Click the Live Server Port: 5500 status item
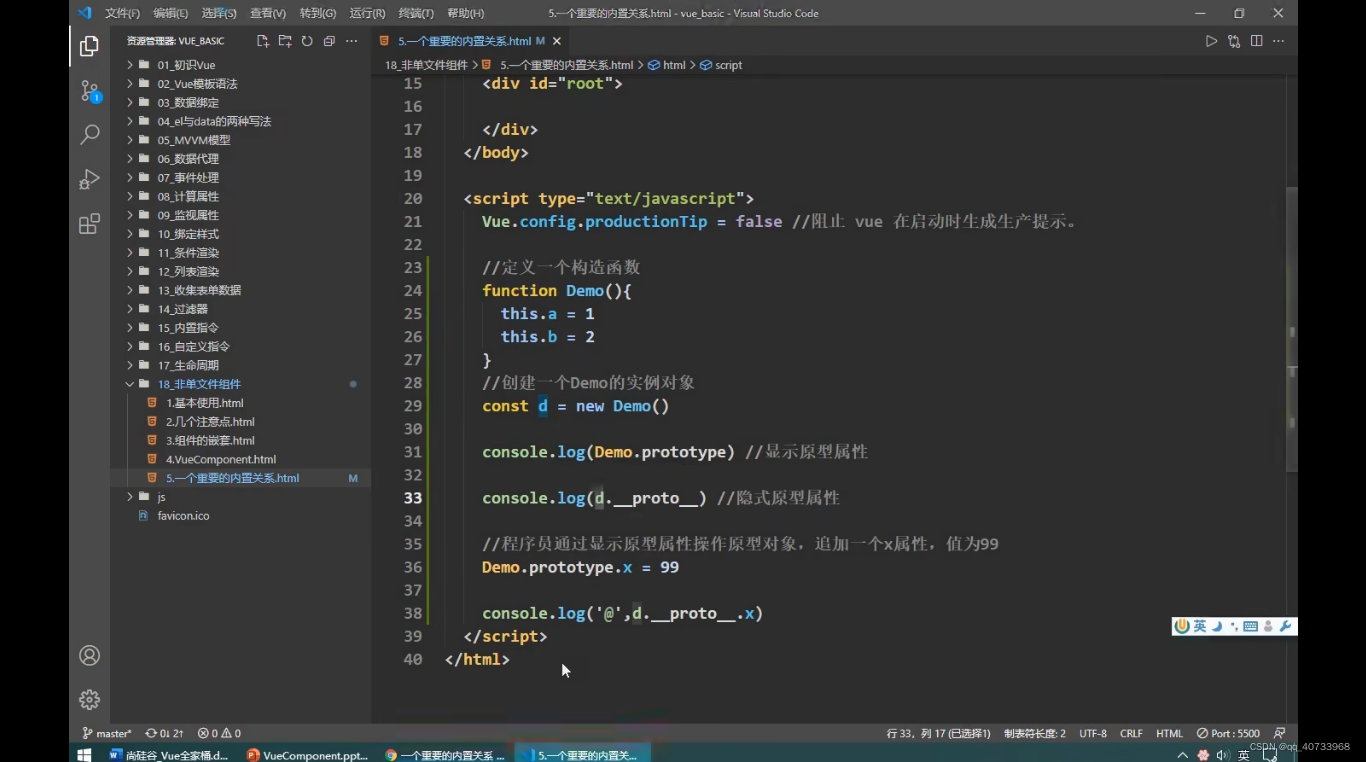Viewport: 1366px width, 762px height. coord(1228,733)
